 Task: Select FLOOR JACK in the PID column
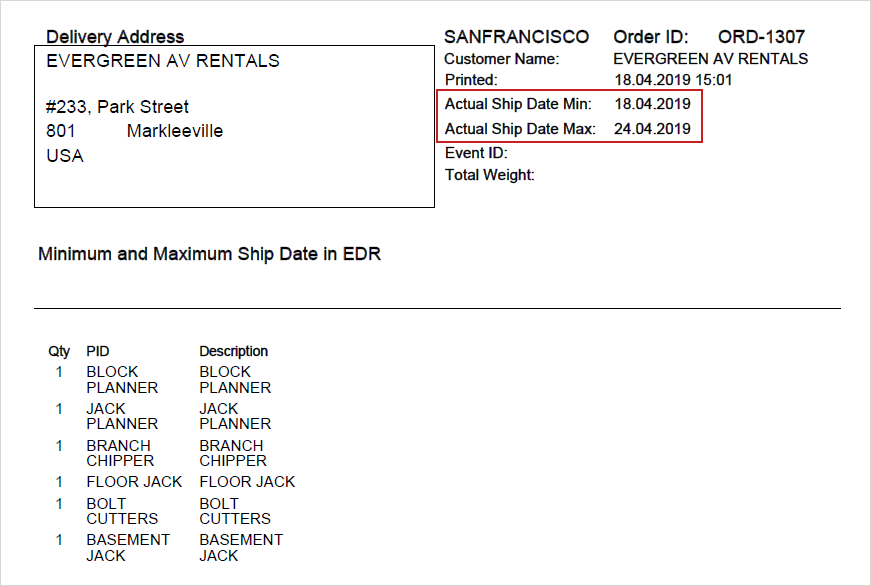(134, 482)
